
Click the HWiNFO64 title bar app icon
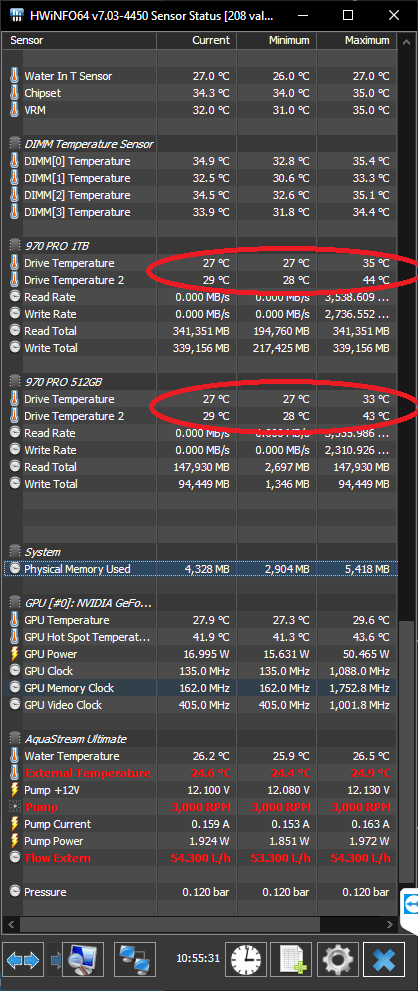point(17,15)
